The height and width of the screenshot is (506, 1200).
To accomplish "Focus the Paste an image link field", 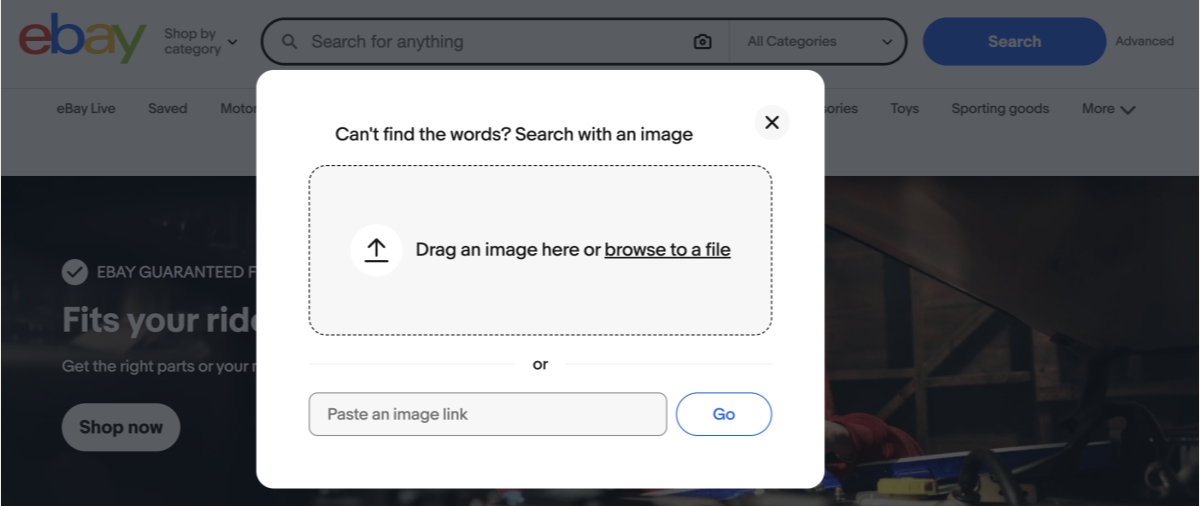I will 488,414.
